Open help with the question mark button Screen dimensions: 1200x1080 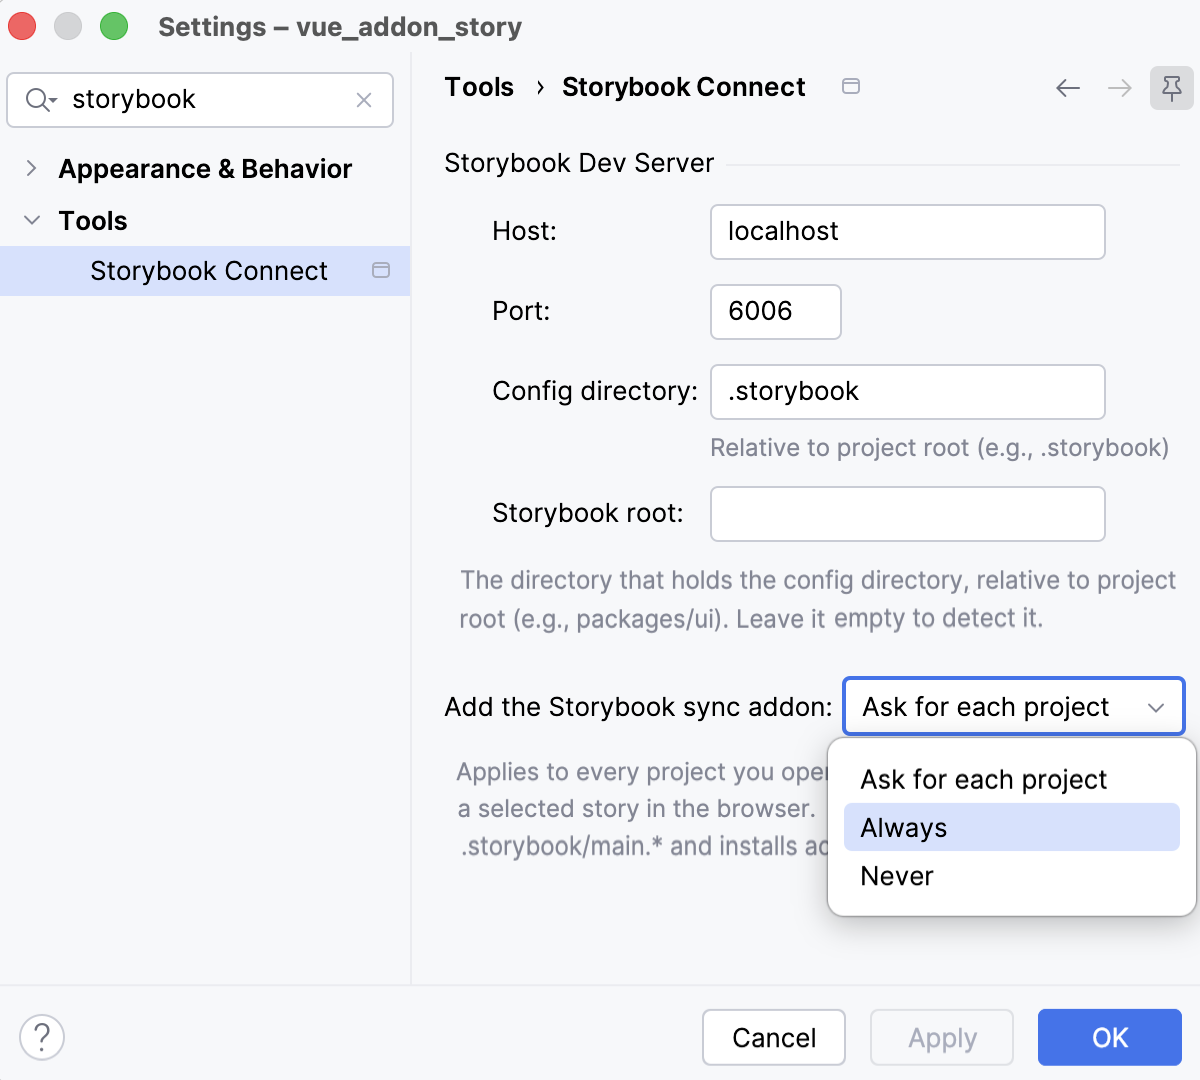tap(42, 1038)
